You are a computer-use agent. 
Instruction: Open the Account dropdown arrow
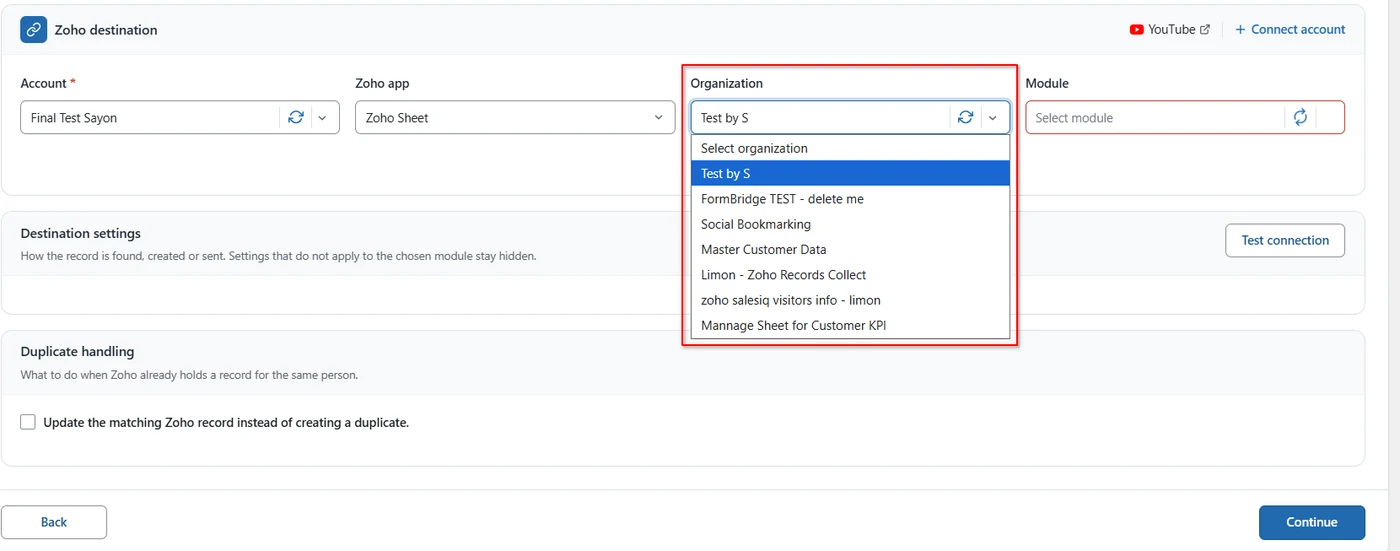[x=322, y=117]
